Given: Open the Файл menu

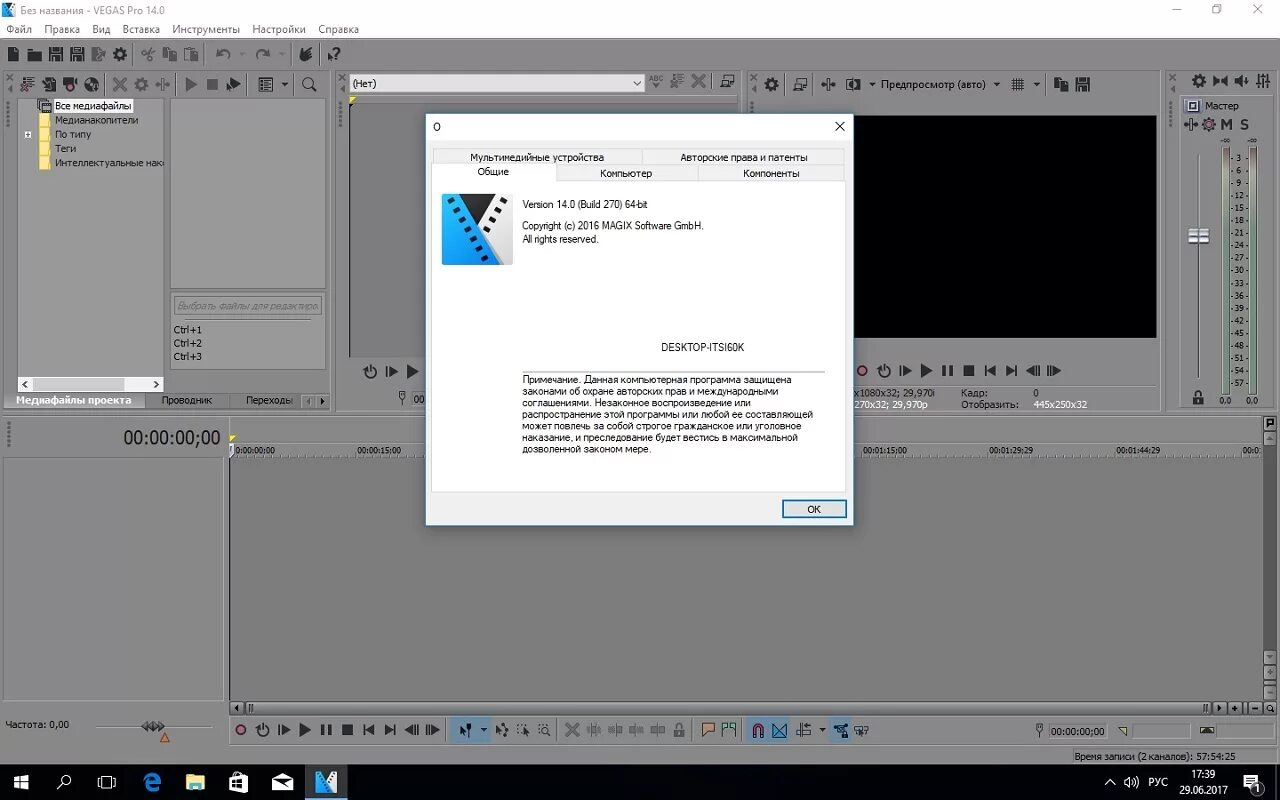Looking at the screenshot, I should click(x=19, y=29).
